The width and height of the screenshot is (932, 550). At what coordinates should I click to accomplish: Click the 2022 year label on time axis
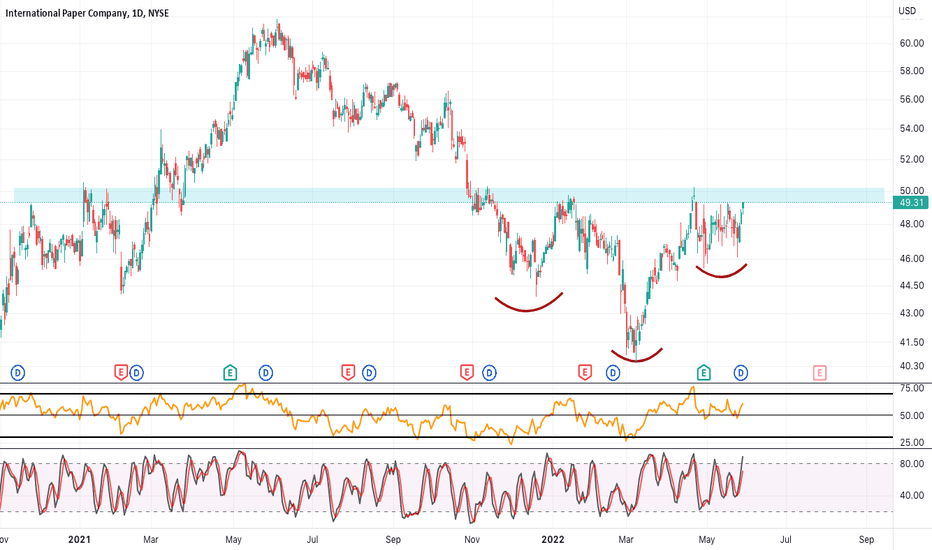pyautogui.click(x=553, y=539)
